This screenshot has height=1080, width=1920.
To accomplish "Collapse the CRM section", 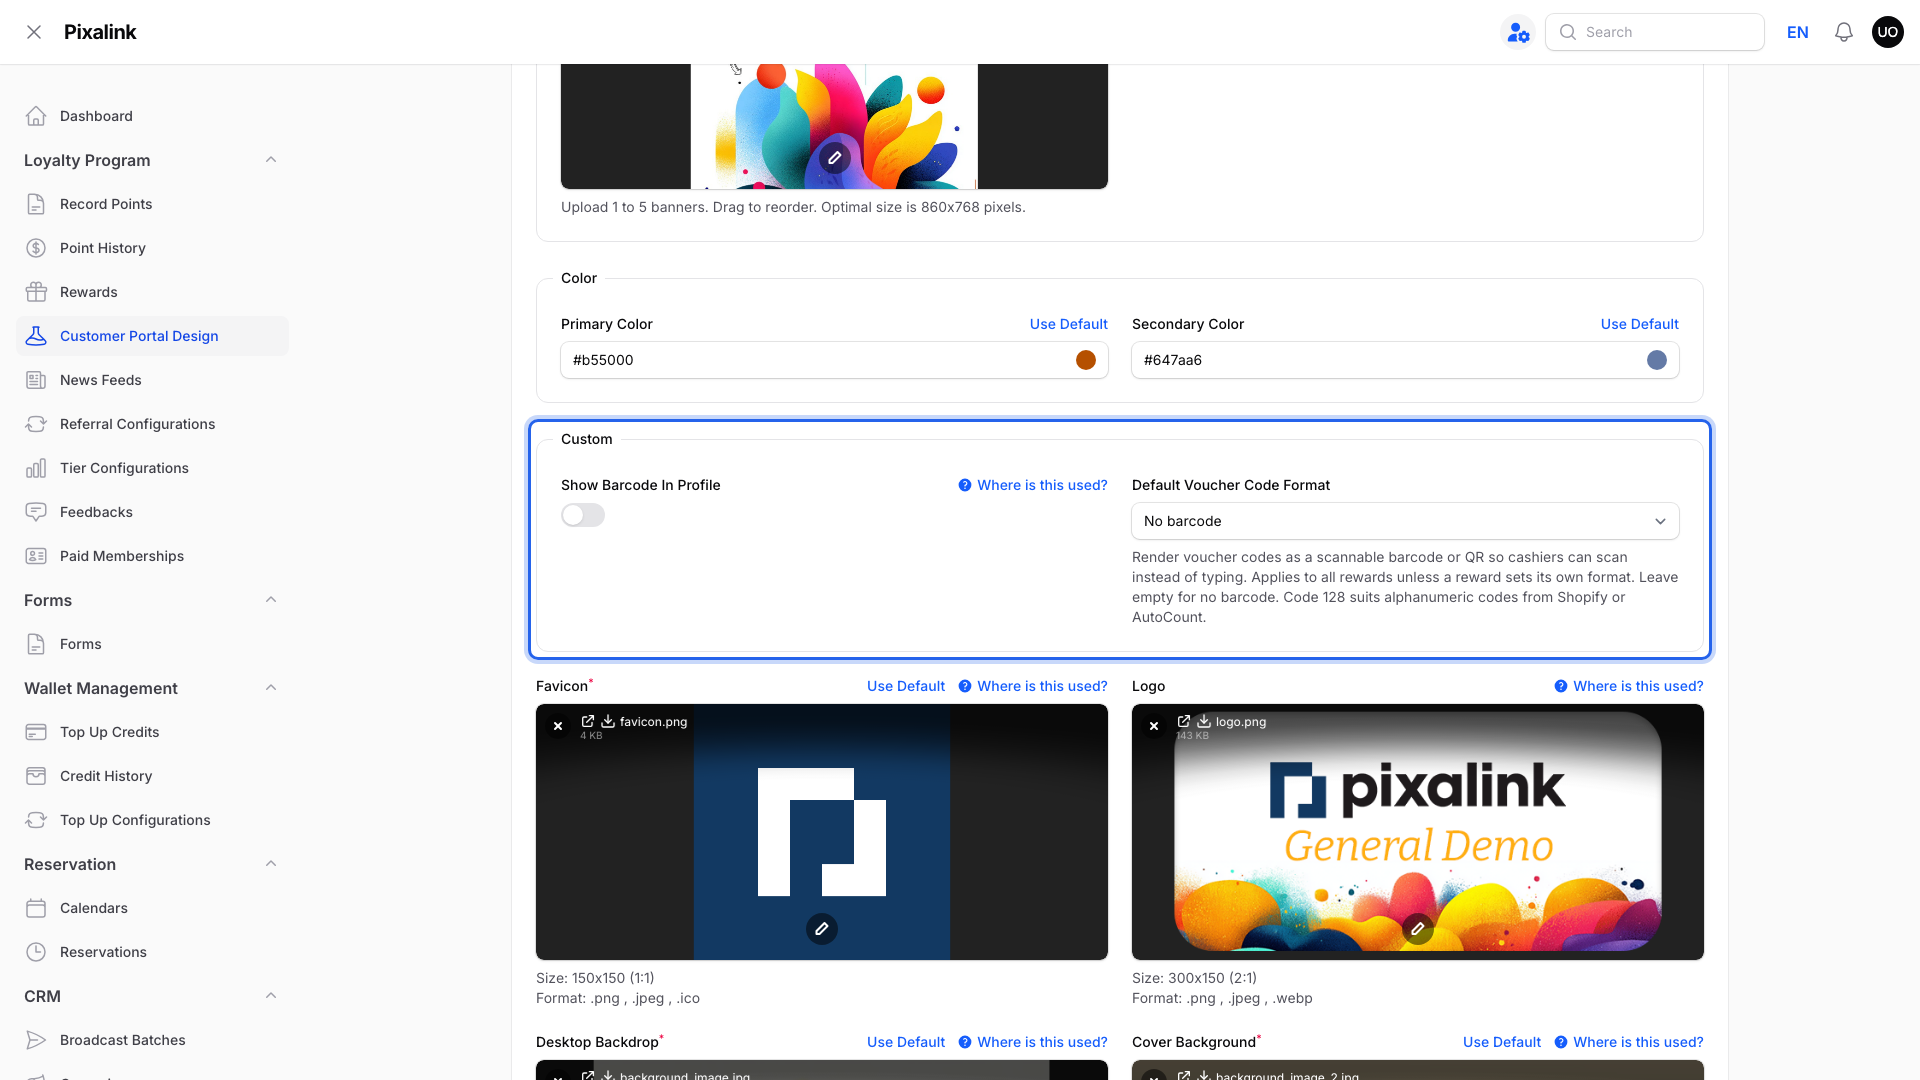I will click(x=271, y=996).
